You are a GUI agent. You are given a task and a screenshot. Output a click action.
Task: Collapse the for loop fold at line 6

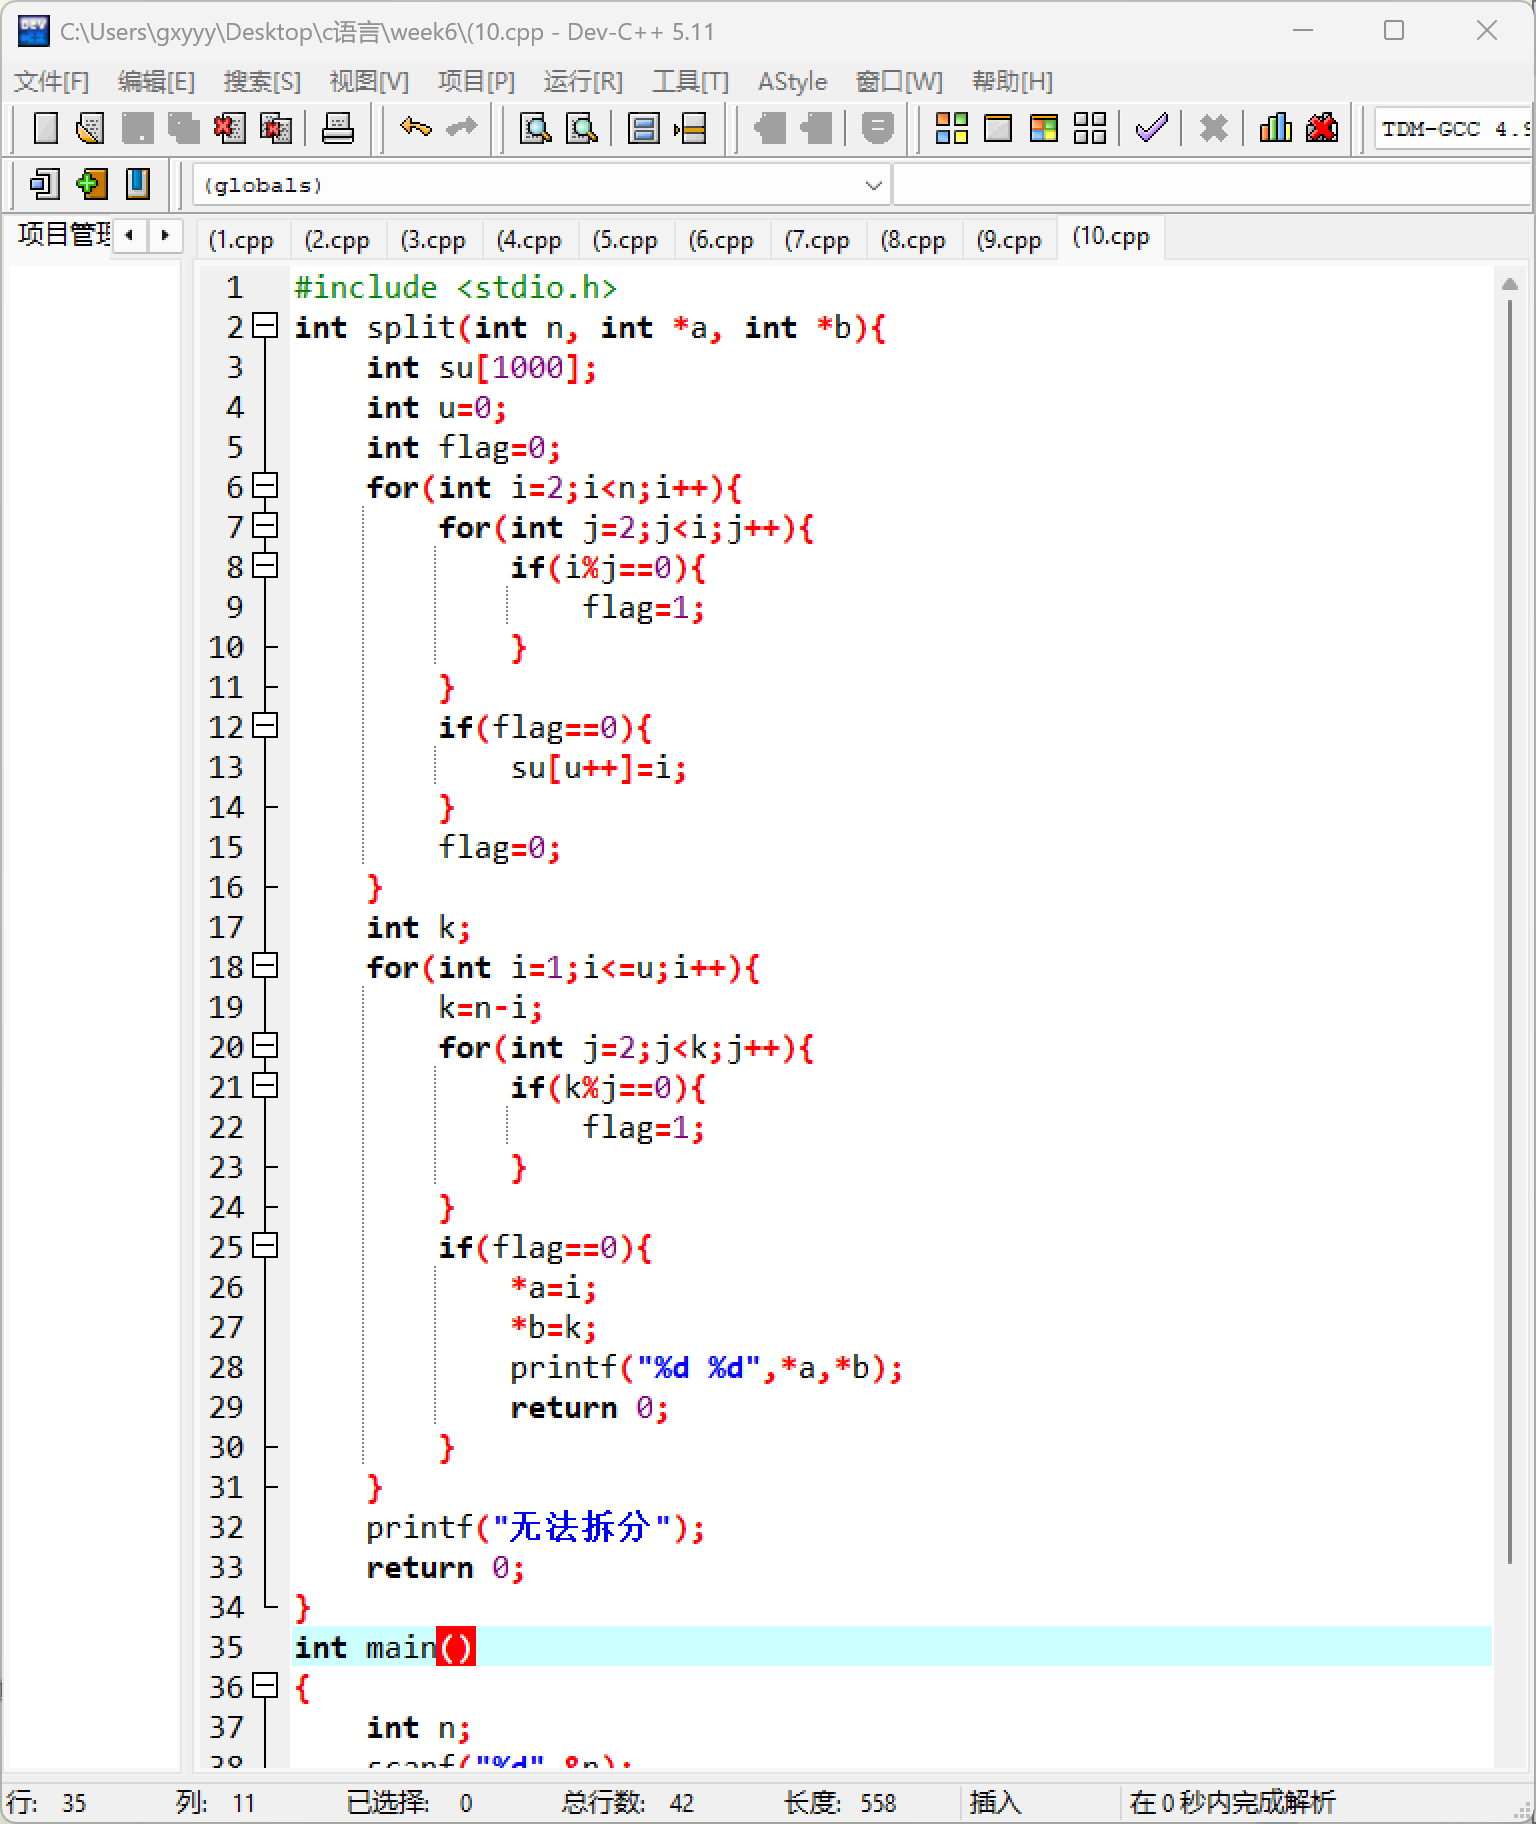pyautogui.click(x=265, y=486)
